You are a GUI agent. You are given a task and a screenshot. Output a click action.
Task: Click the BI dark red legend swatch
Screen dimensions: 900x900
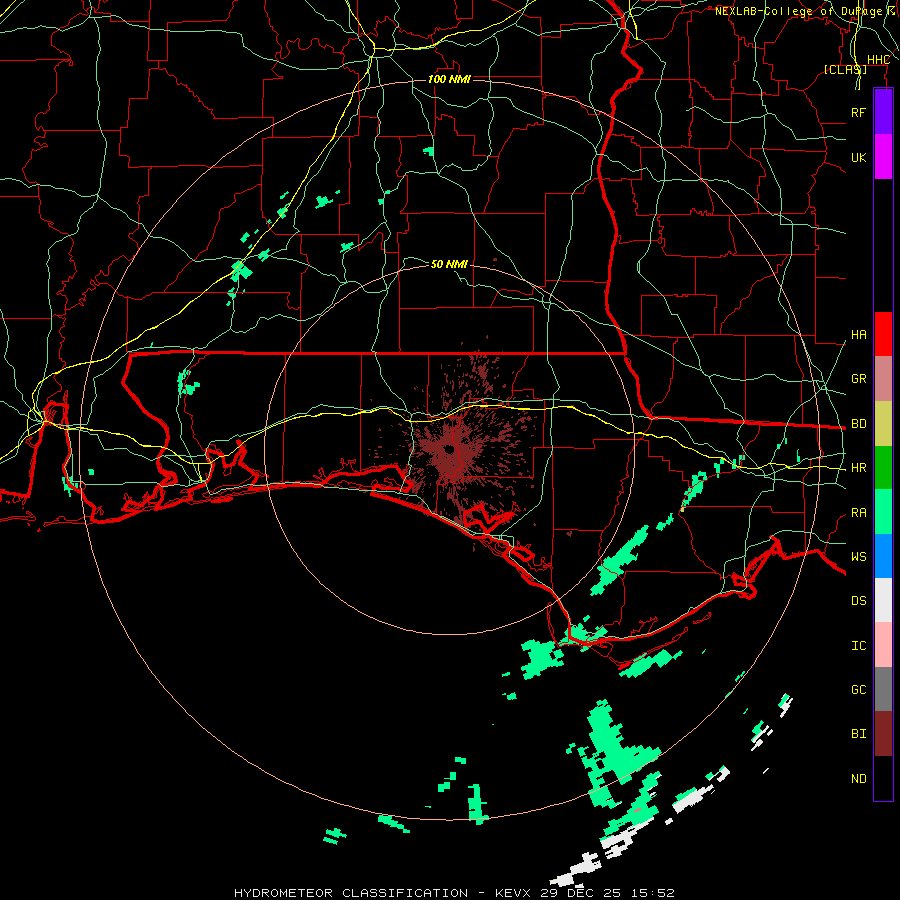[x=883, y=734]
